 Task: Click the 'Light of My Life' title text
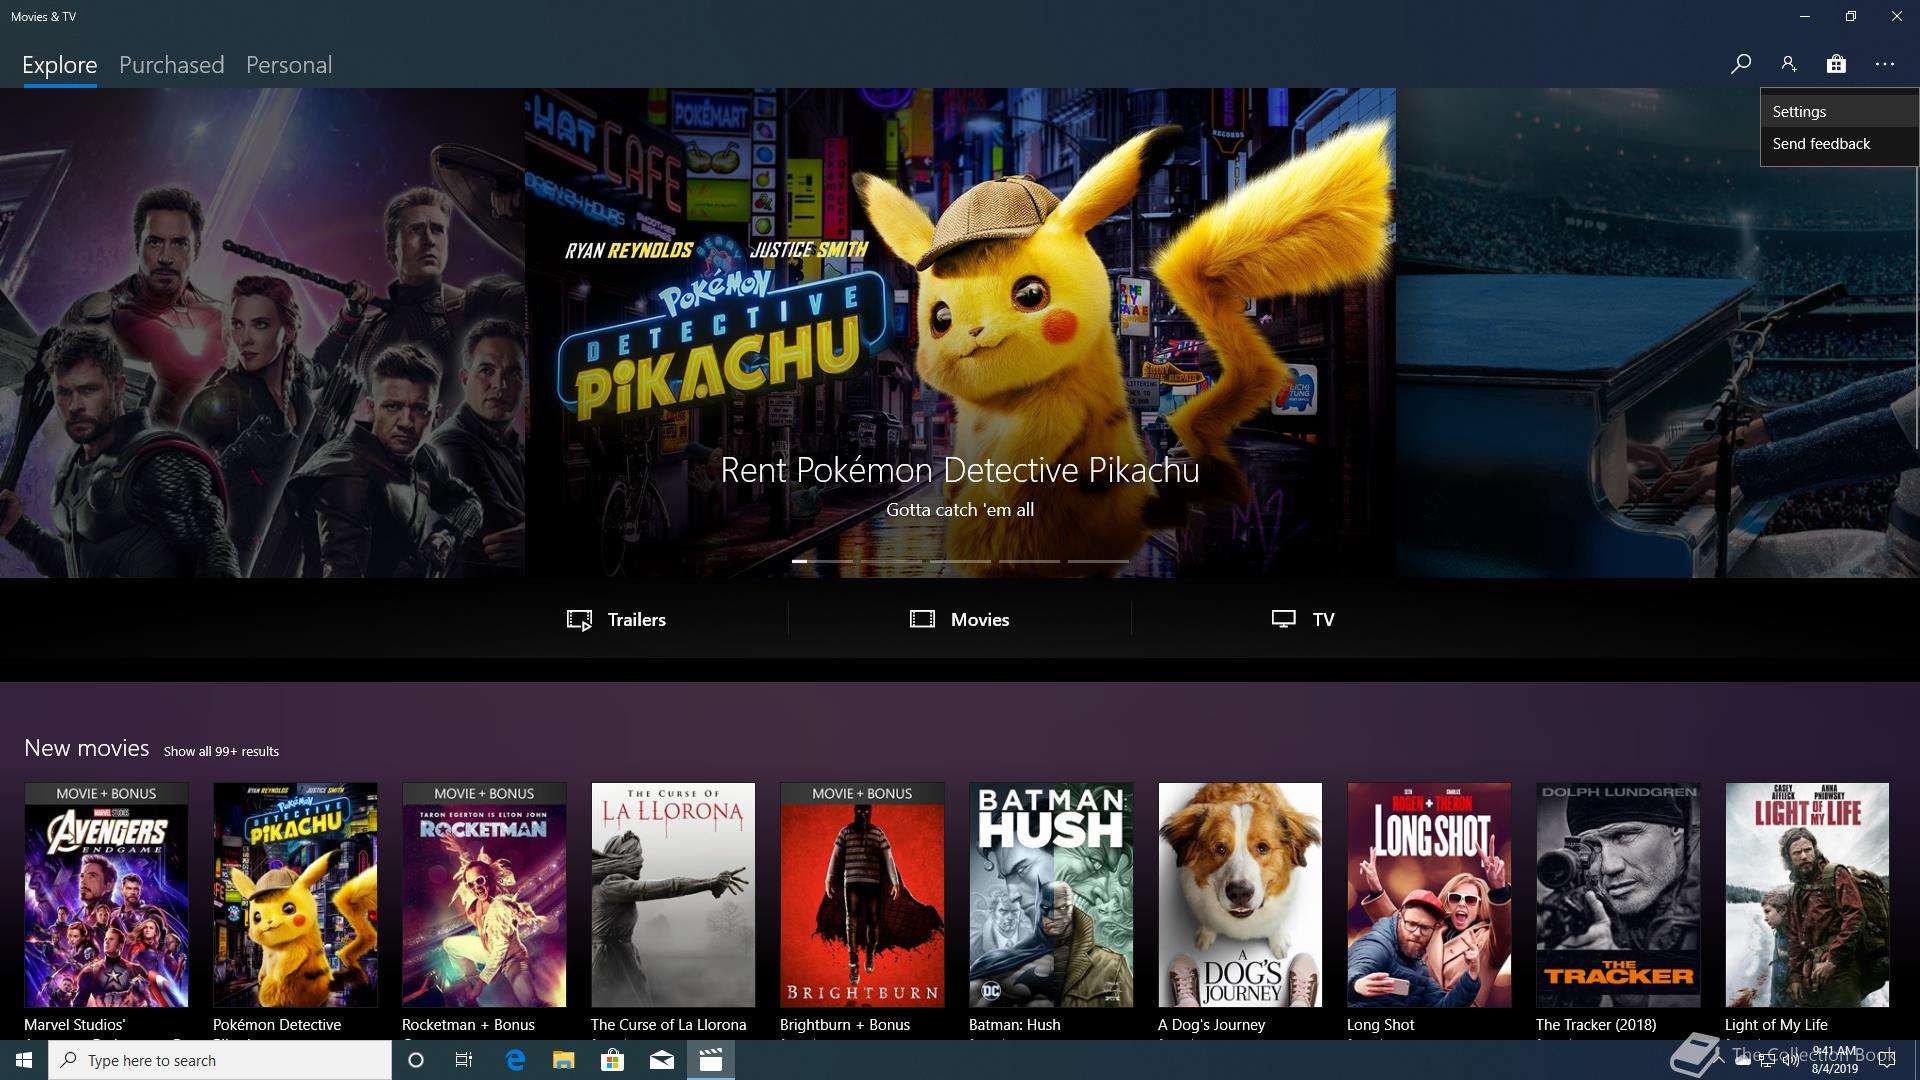[1776, 1025]
